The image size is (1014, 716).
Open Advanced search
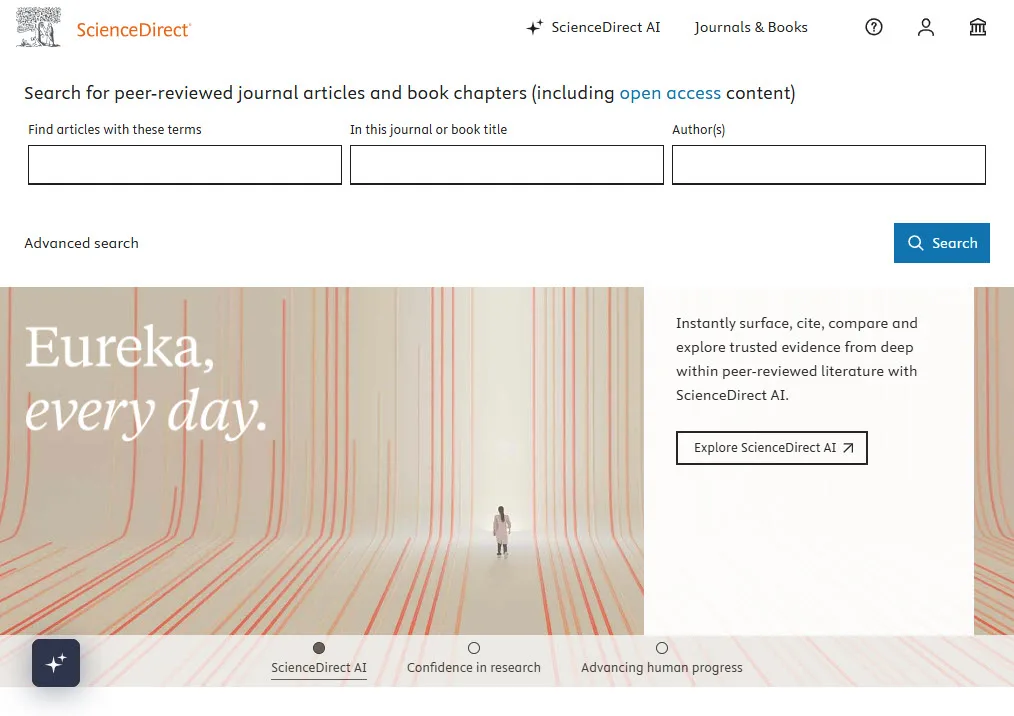click(x=81, y=243)
